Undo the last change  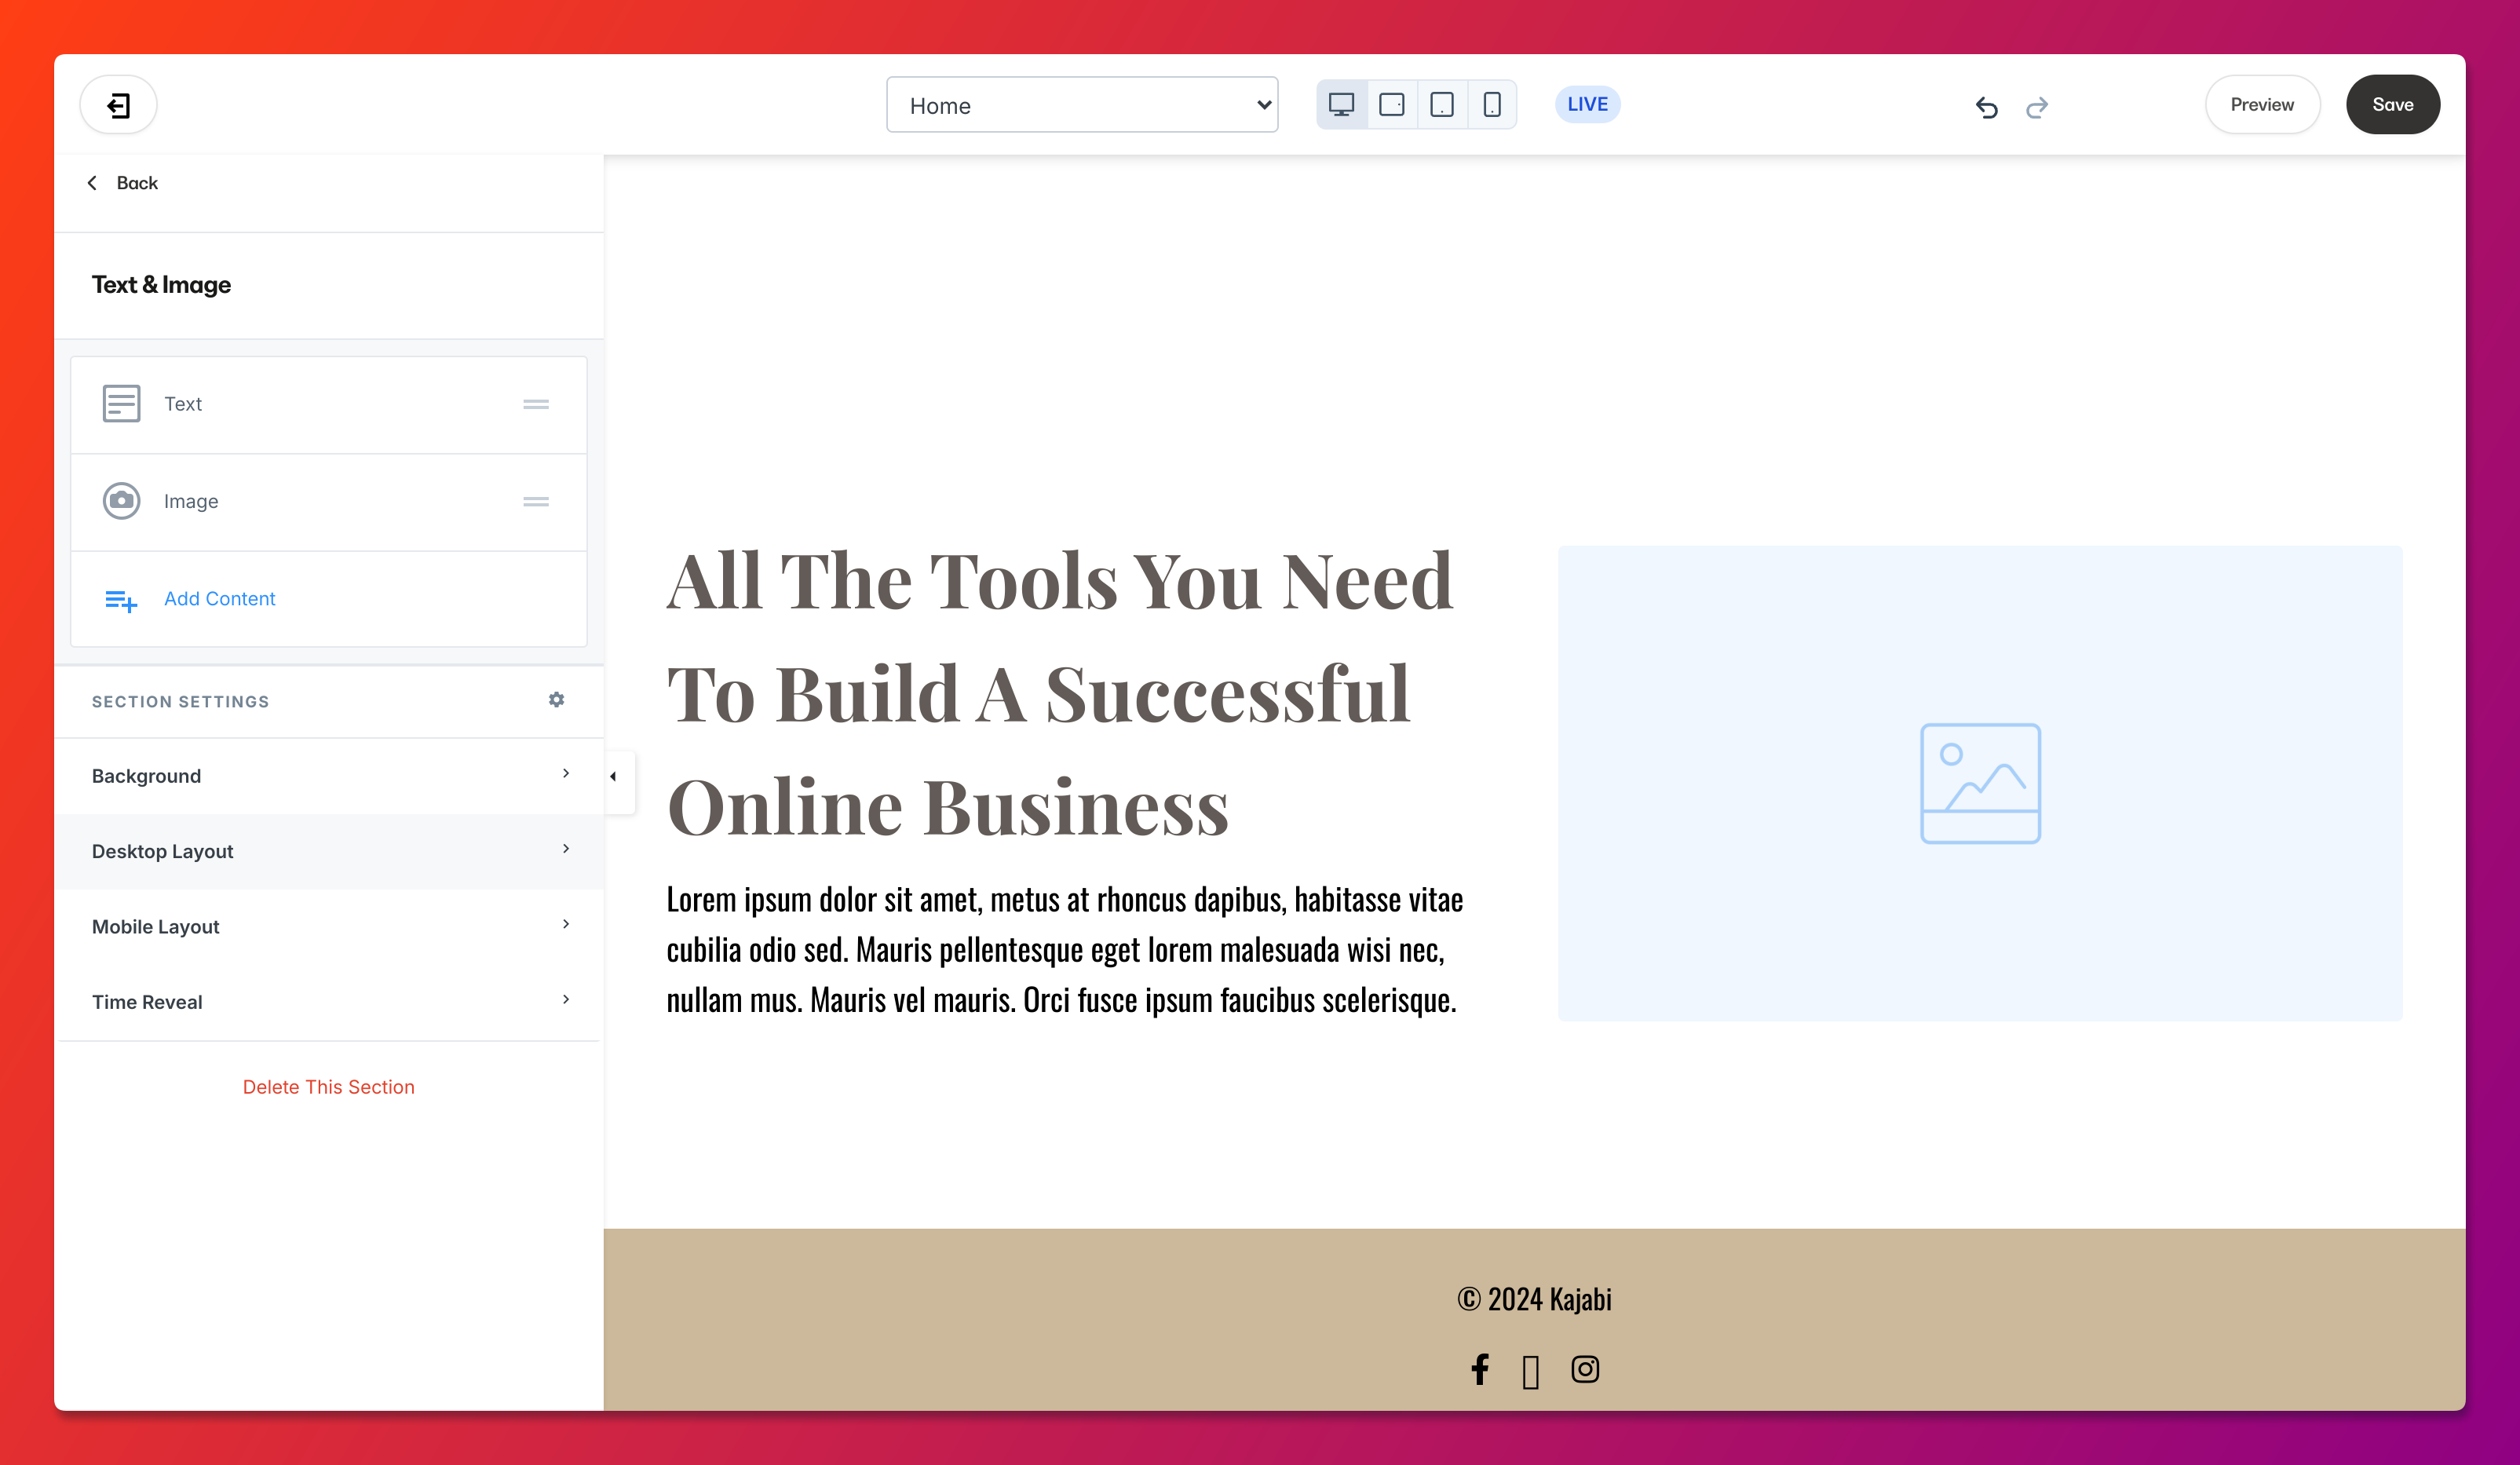[x=1986, y=107]
